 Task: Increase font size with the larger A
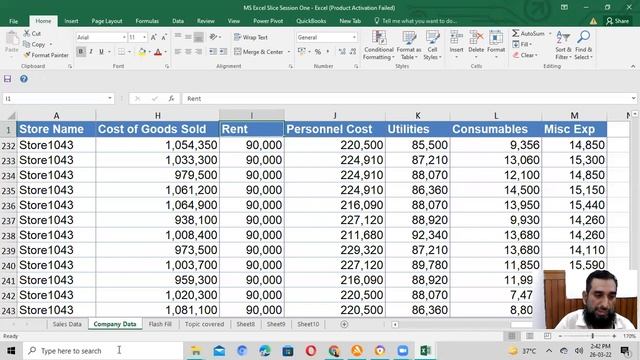[x=154, y=37]
